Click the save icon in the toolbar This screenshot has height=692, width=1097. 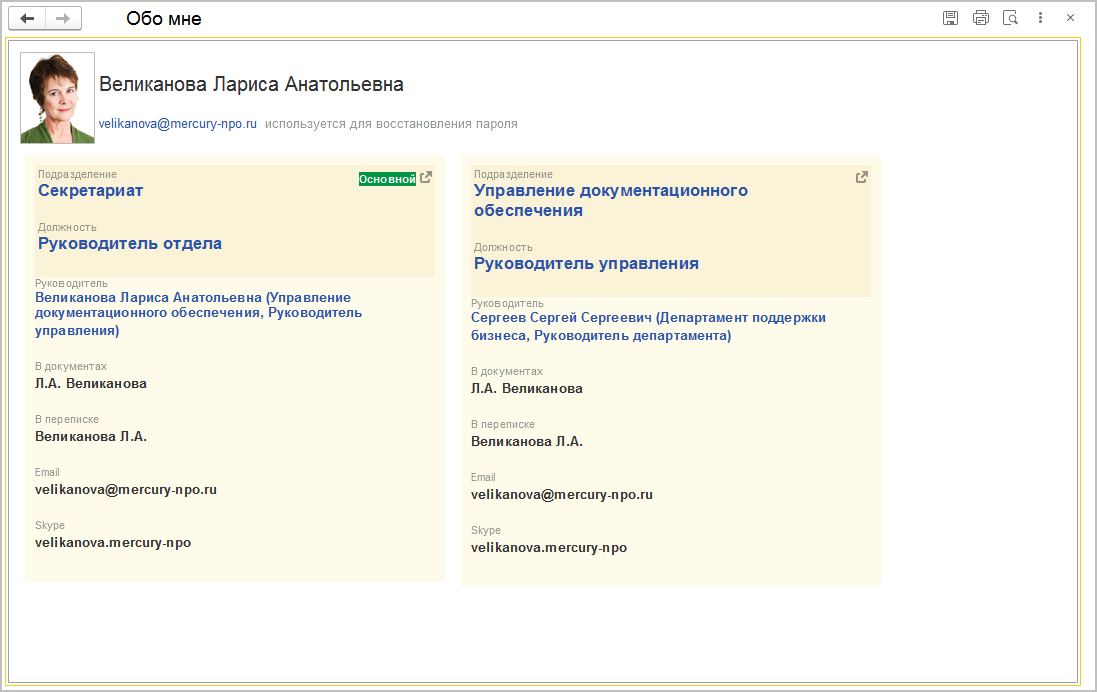950,18
